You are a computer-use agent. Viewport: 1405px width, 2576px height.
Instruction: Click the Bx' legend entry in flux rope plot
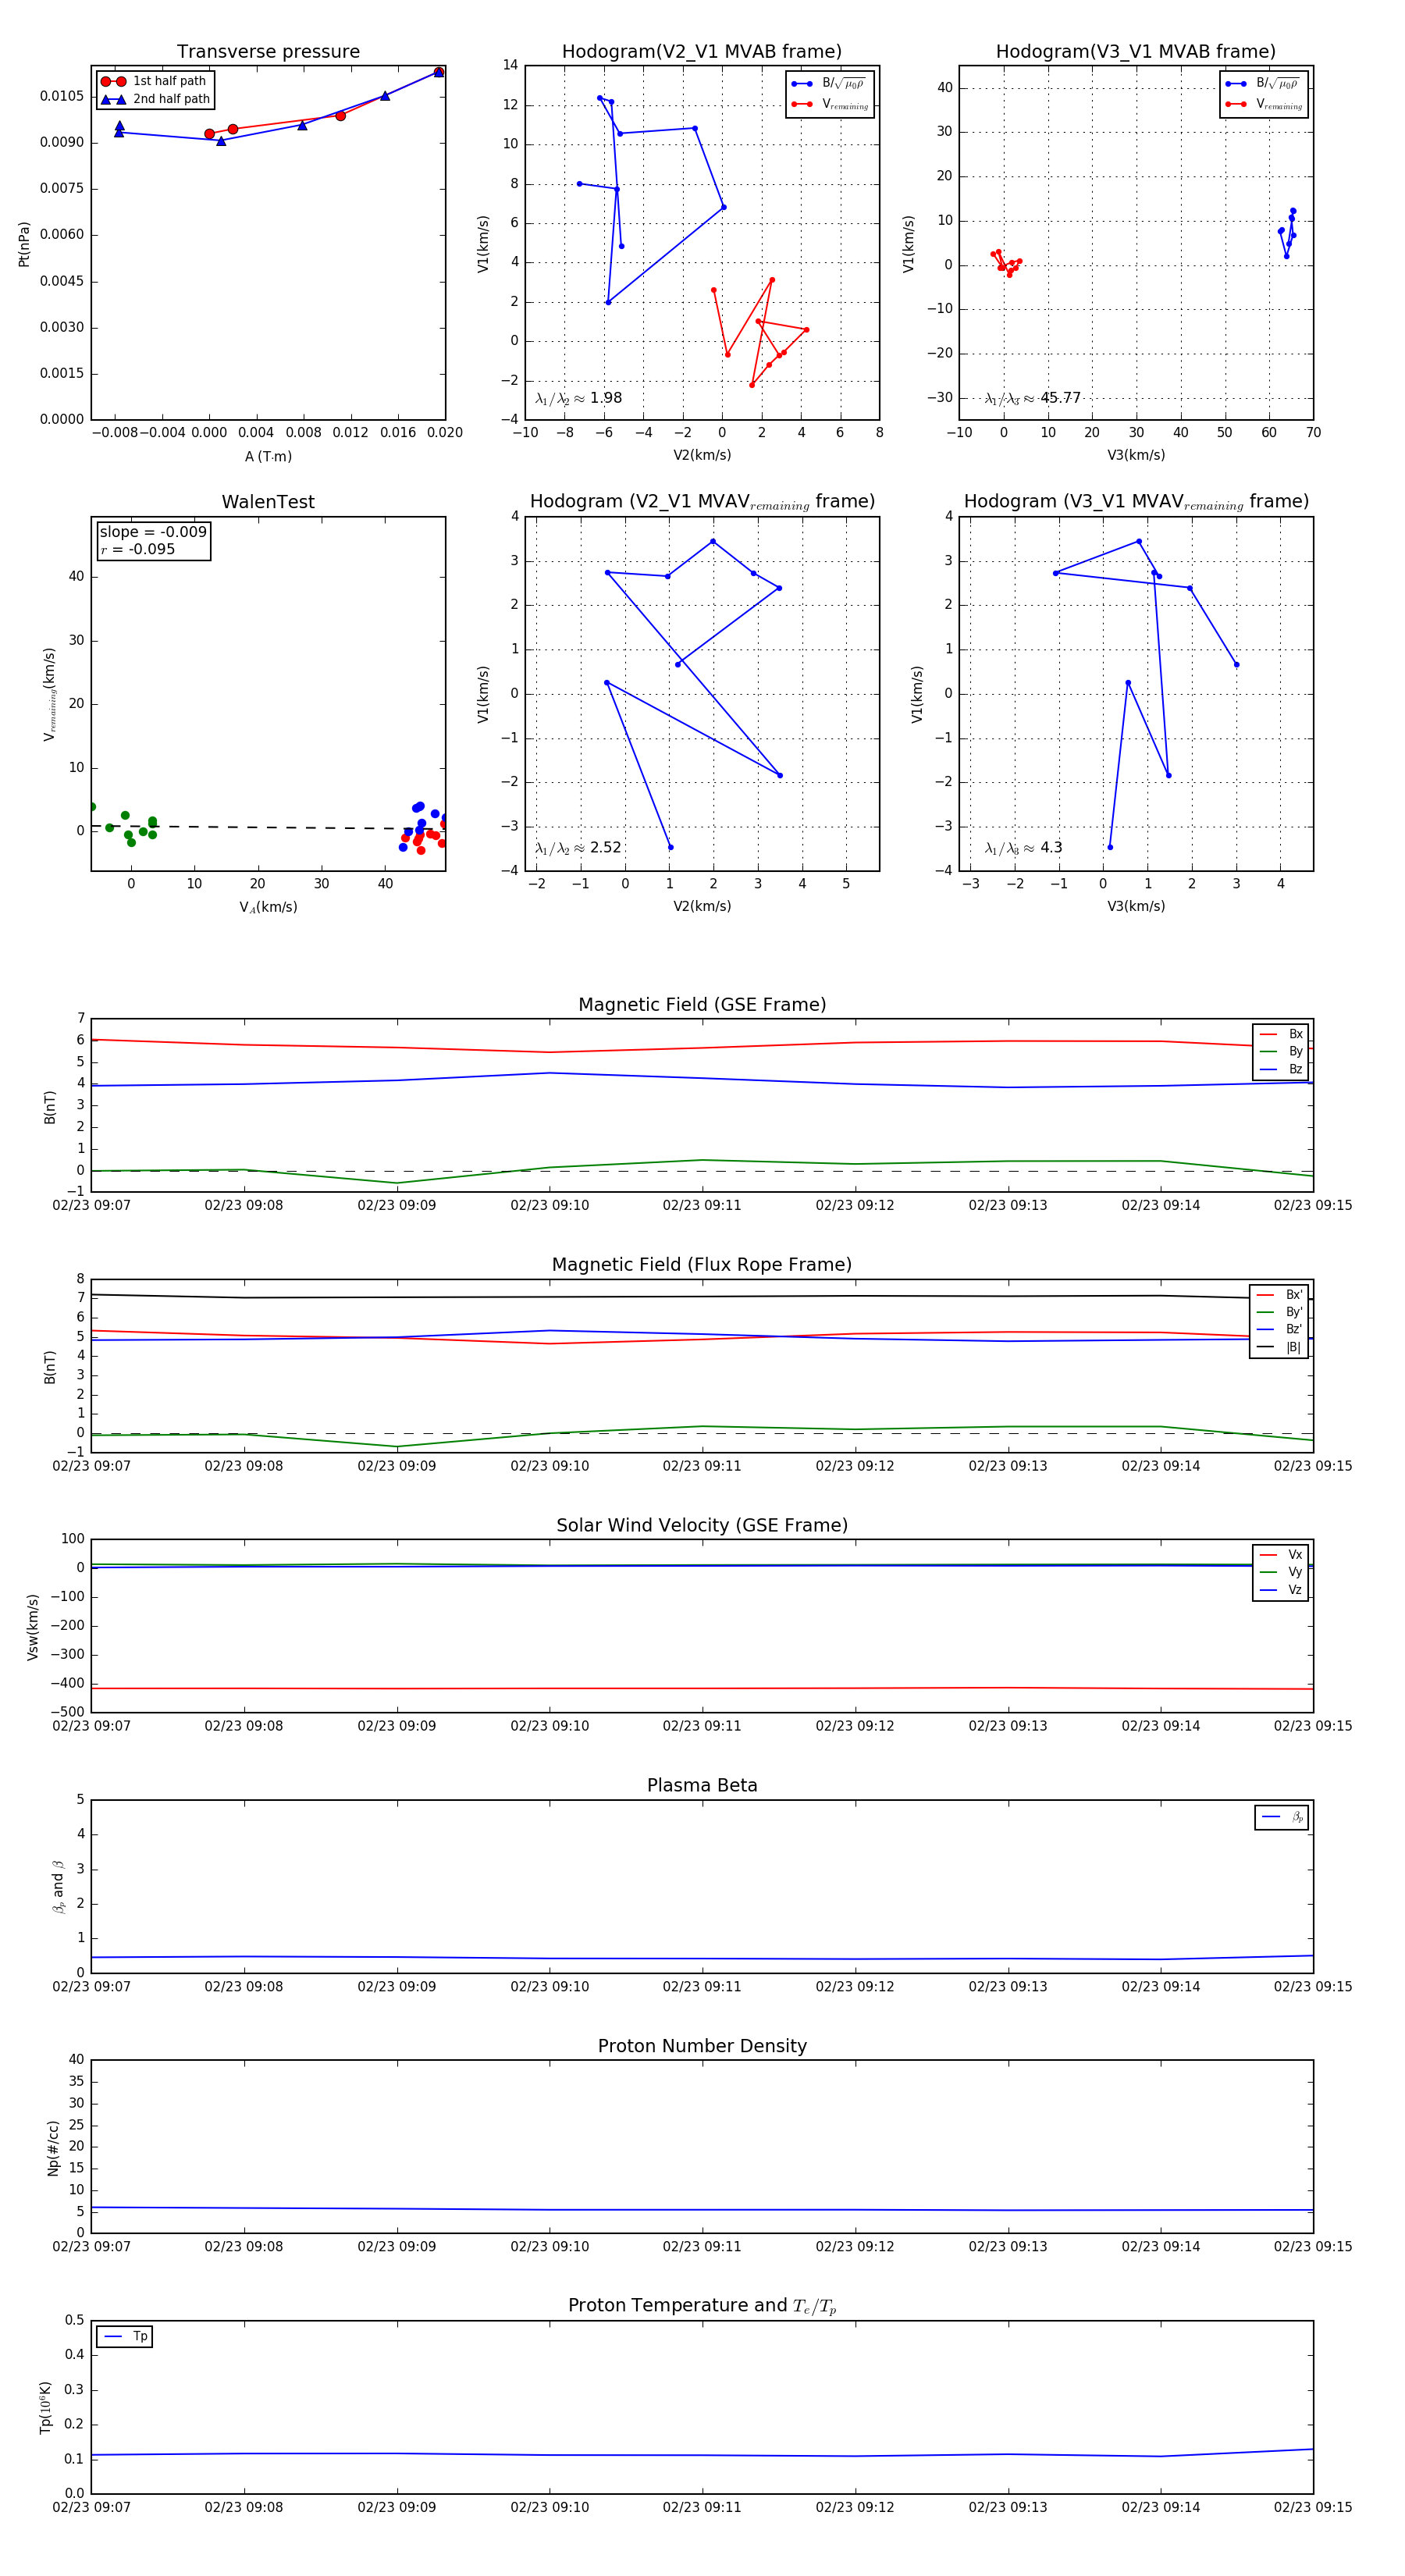[x=1279, y=1294]
